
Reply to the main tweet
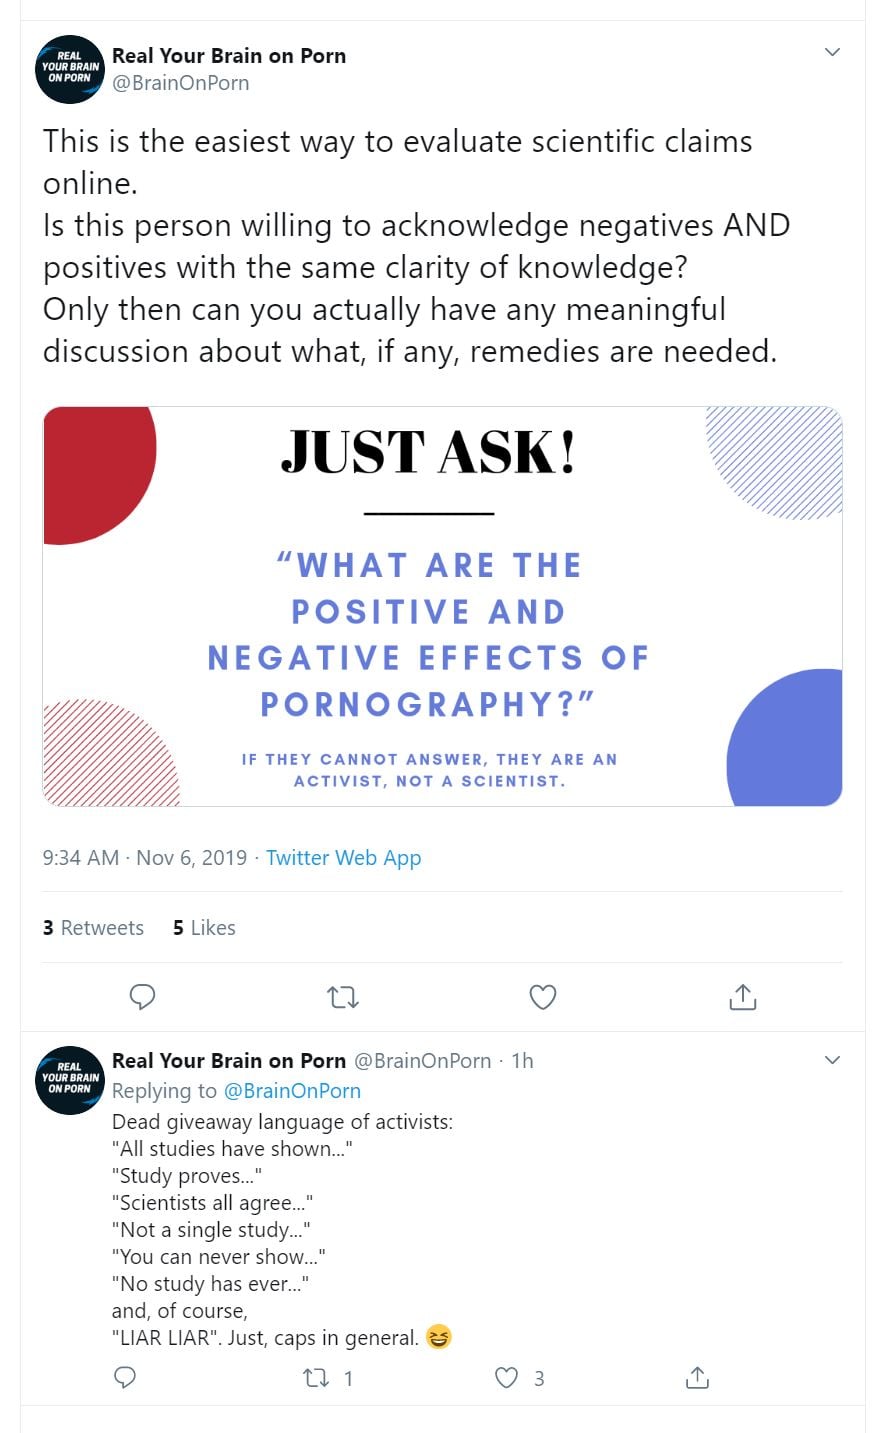tap(143, 997)
